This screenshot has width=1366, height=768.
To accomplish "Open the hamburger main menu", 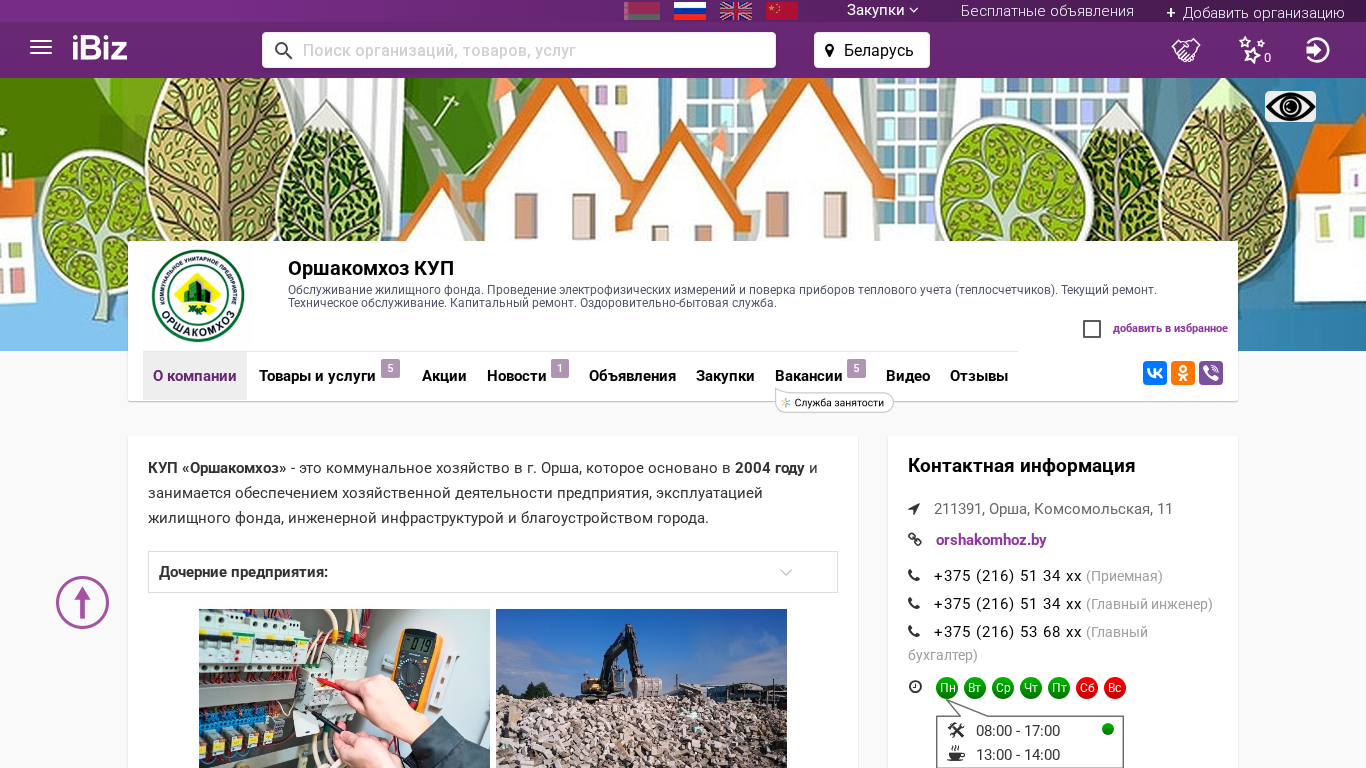I will [x=41, y=47].
